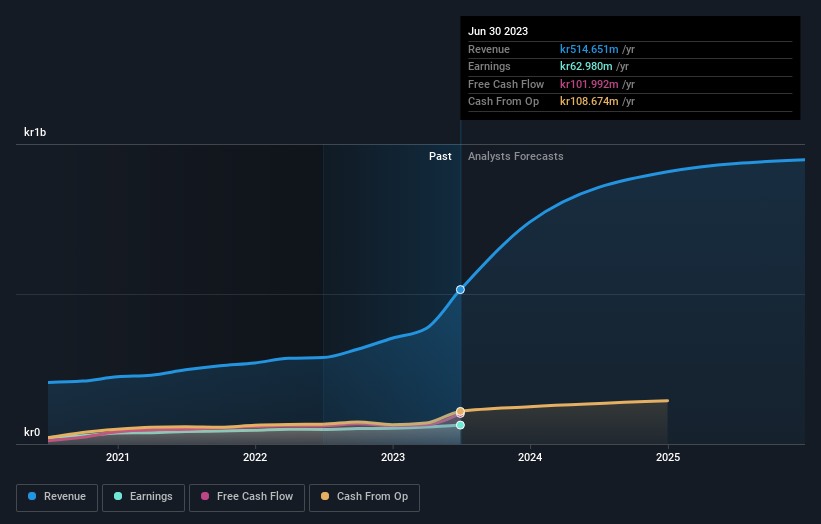This screenshot has height=524, width=821.
Task: Click the 2021 x-axis label
Action: pos(118,457)
